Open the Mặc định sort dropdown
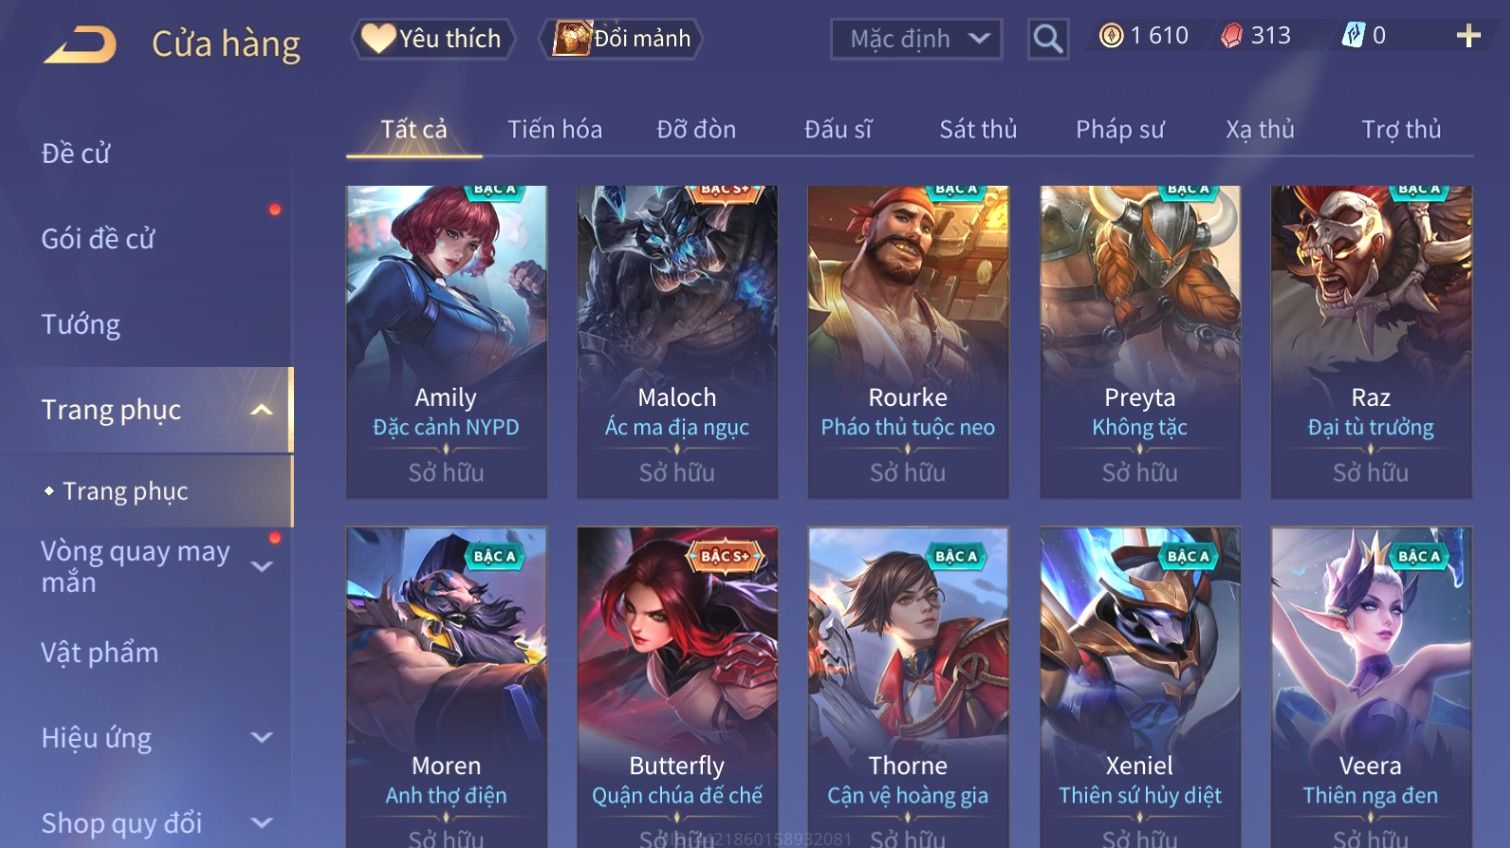Screen dimensions: 1510x848 [916, 39]
